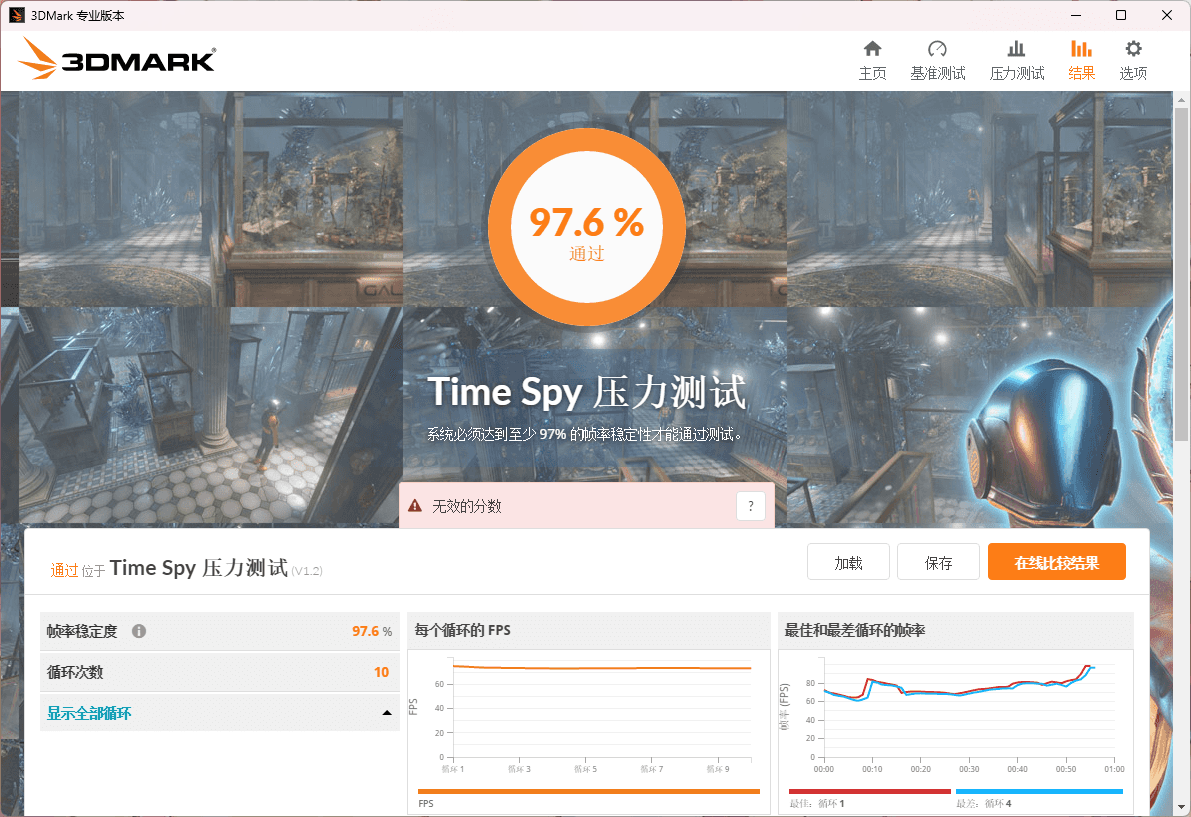Open Stress Tests (压力测试) bar icon

click(1016, 50)
